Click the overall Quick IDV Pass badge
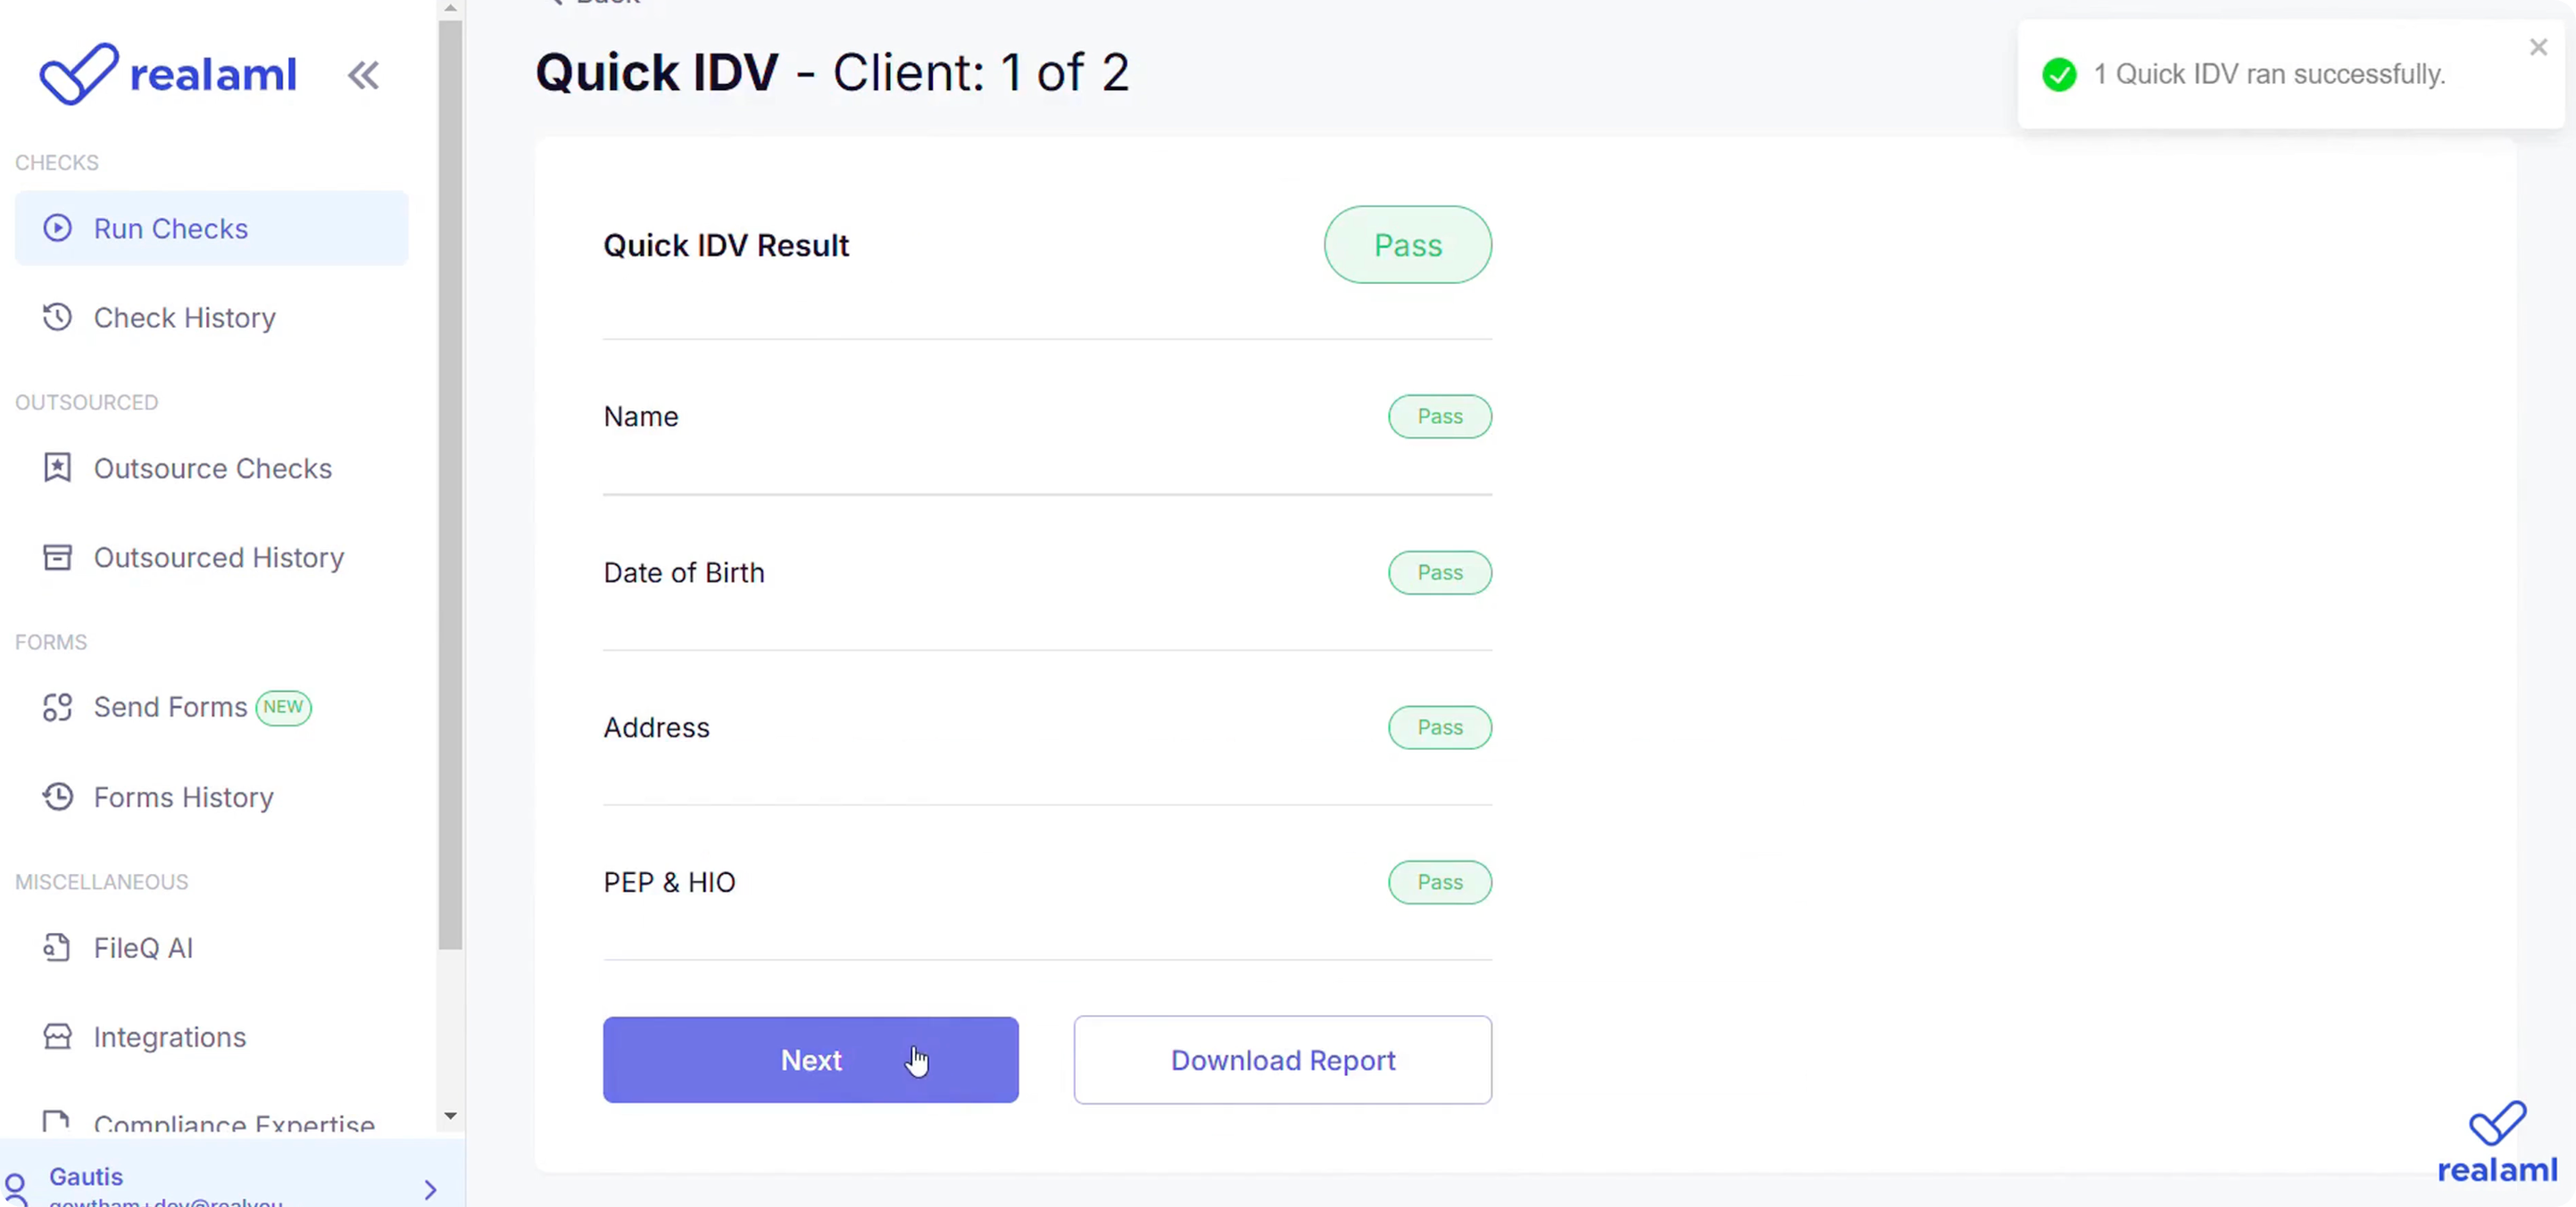 pyautogui.click(x=1407, y=245)
